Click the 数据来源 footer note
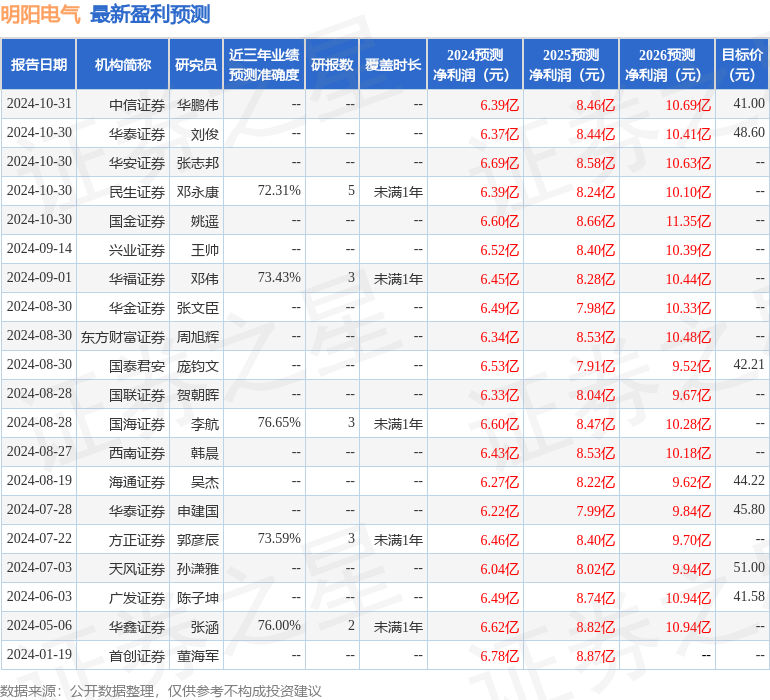Viewport: 770px width, 700px height. coord(161,691)
